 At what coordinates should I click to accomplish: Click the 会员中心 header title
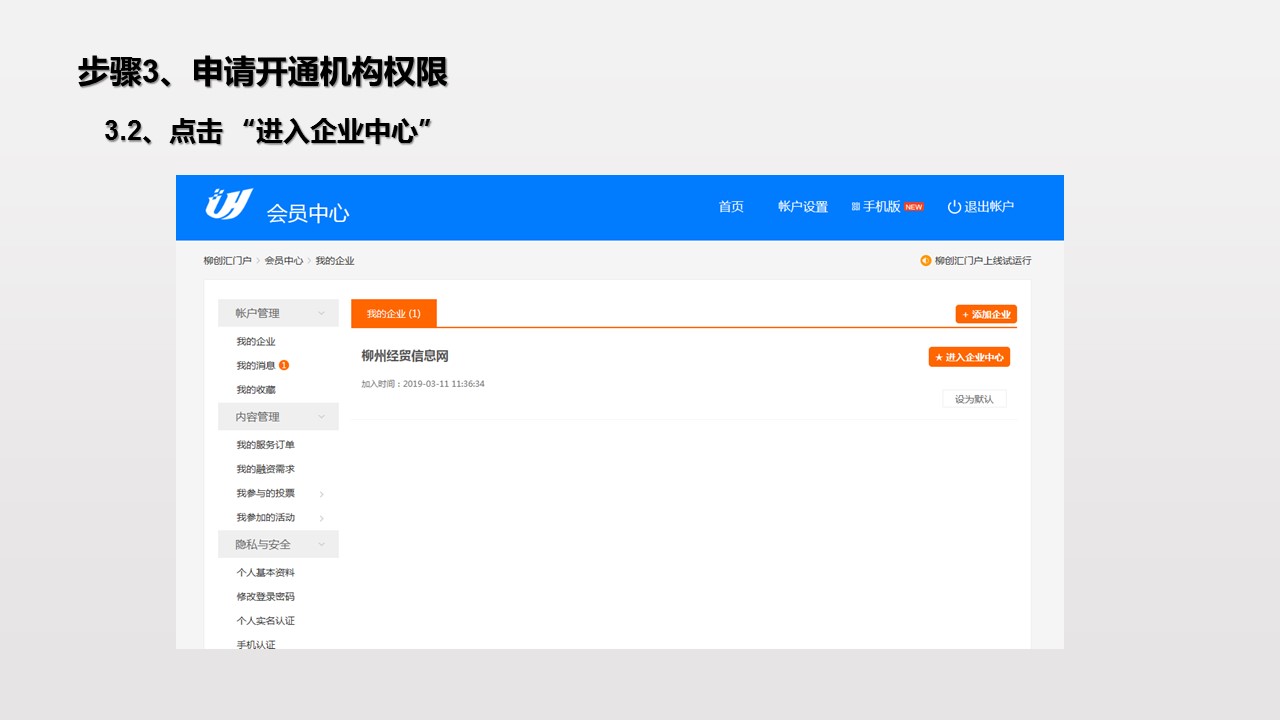tap(308, 213)
